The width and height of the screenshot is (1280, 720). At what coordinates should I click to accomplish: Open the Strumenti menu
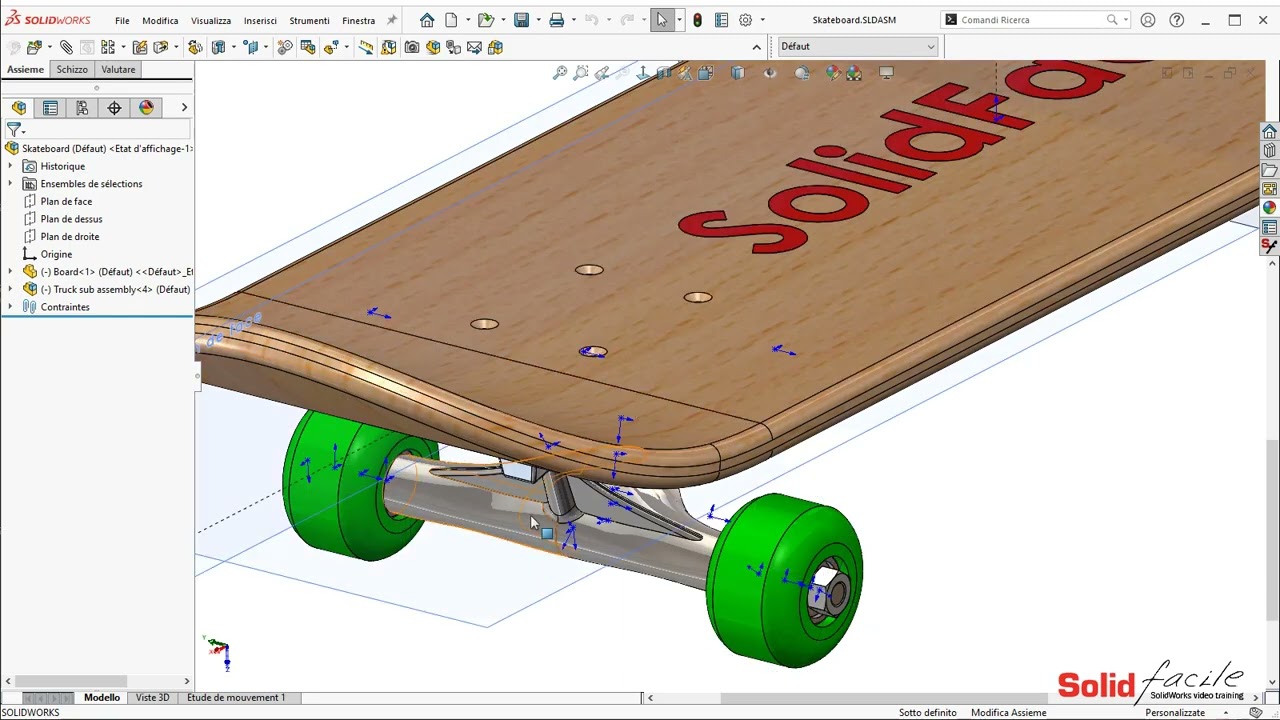tap(309, 20)
